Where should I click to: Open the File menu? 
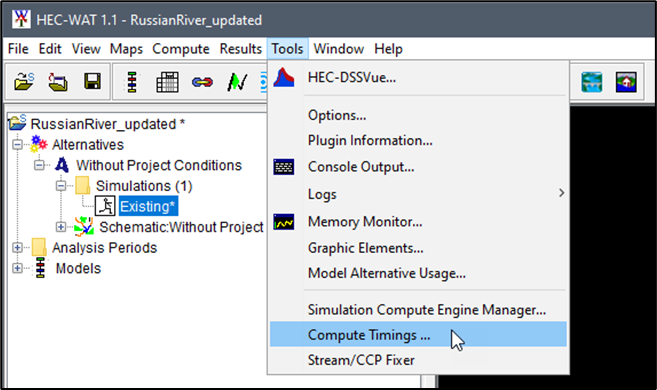[18, 49]
